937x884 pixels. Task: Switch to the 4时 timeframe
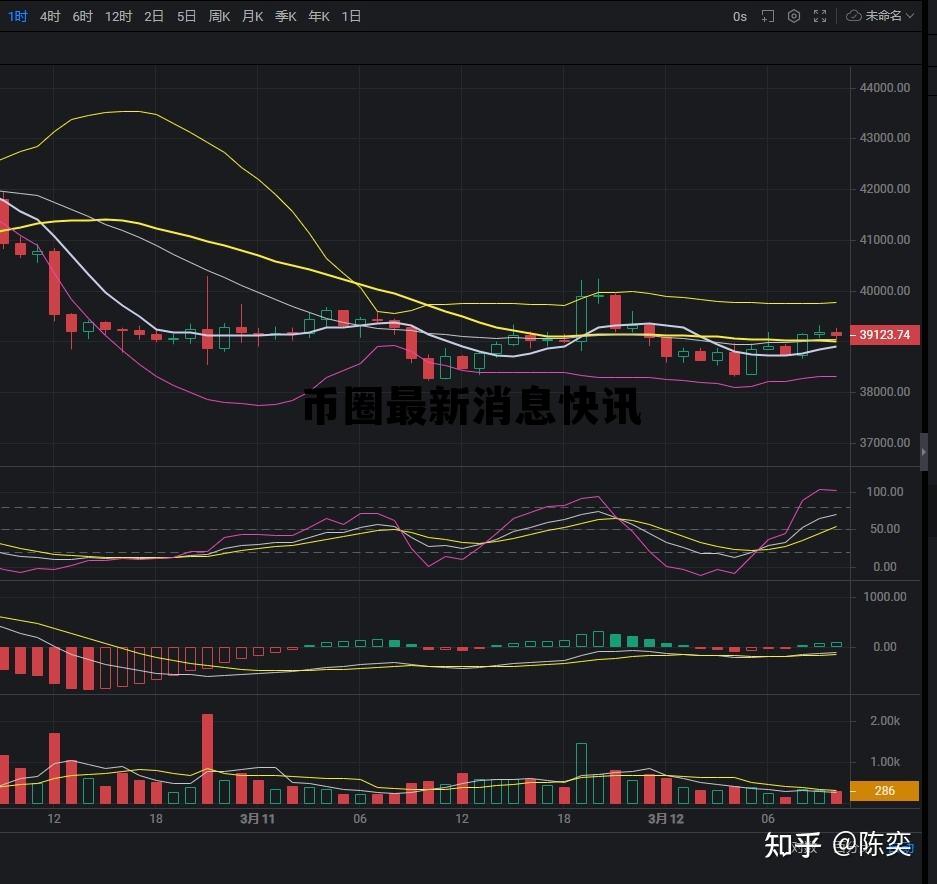tap(50, 16)
